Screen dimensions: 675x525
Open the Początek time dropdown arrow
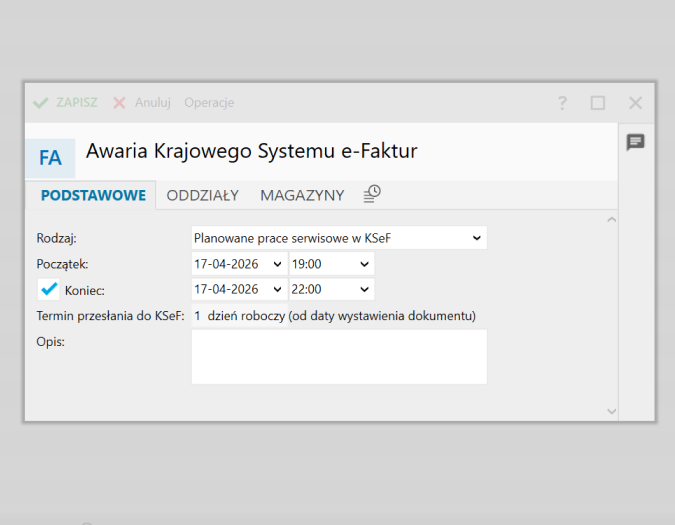365,264
